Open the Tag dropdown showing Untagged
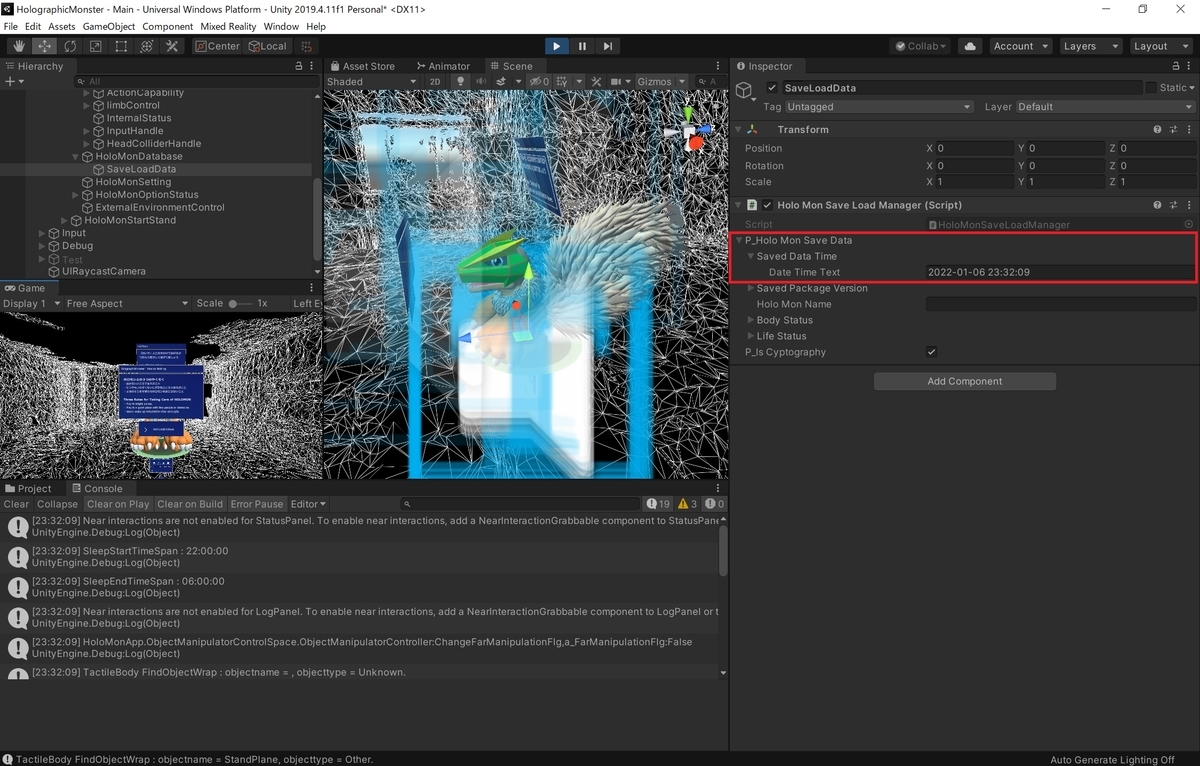Screen dimensions: 1200x766 coord(878,107)
